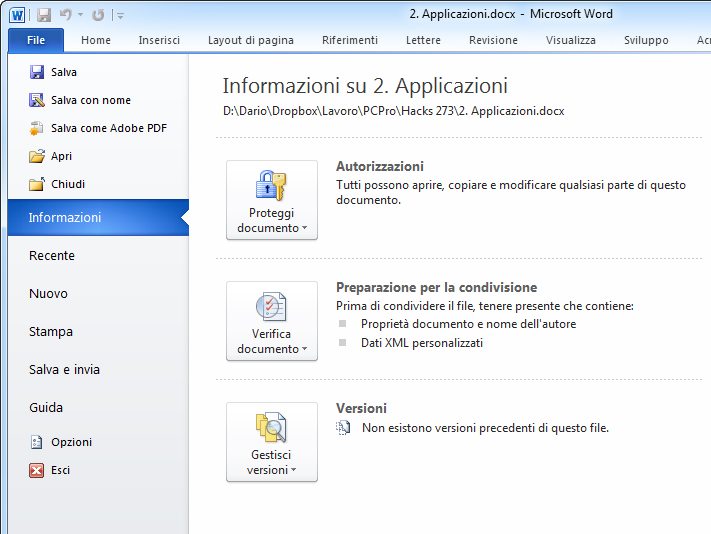Select Recente in the sidebar
The width and height of the screenshot is (711, 534).
52,256
